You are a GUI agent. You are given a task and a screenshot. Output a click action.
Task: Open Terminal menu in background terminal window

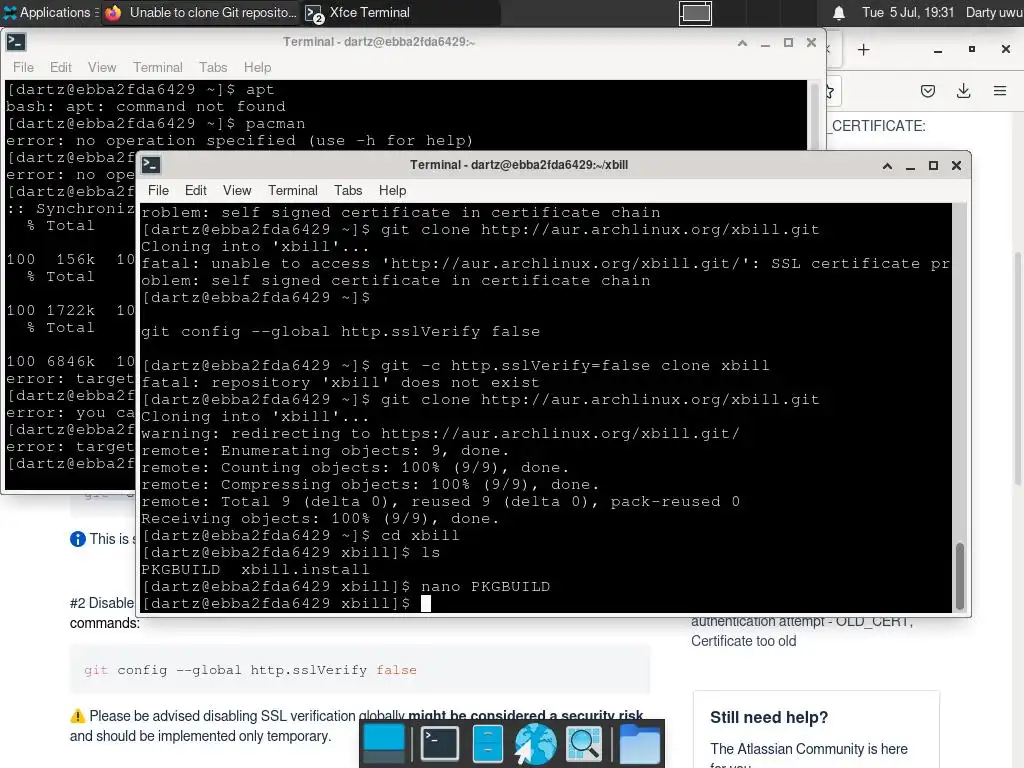[x=158, y=67]
